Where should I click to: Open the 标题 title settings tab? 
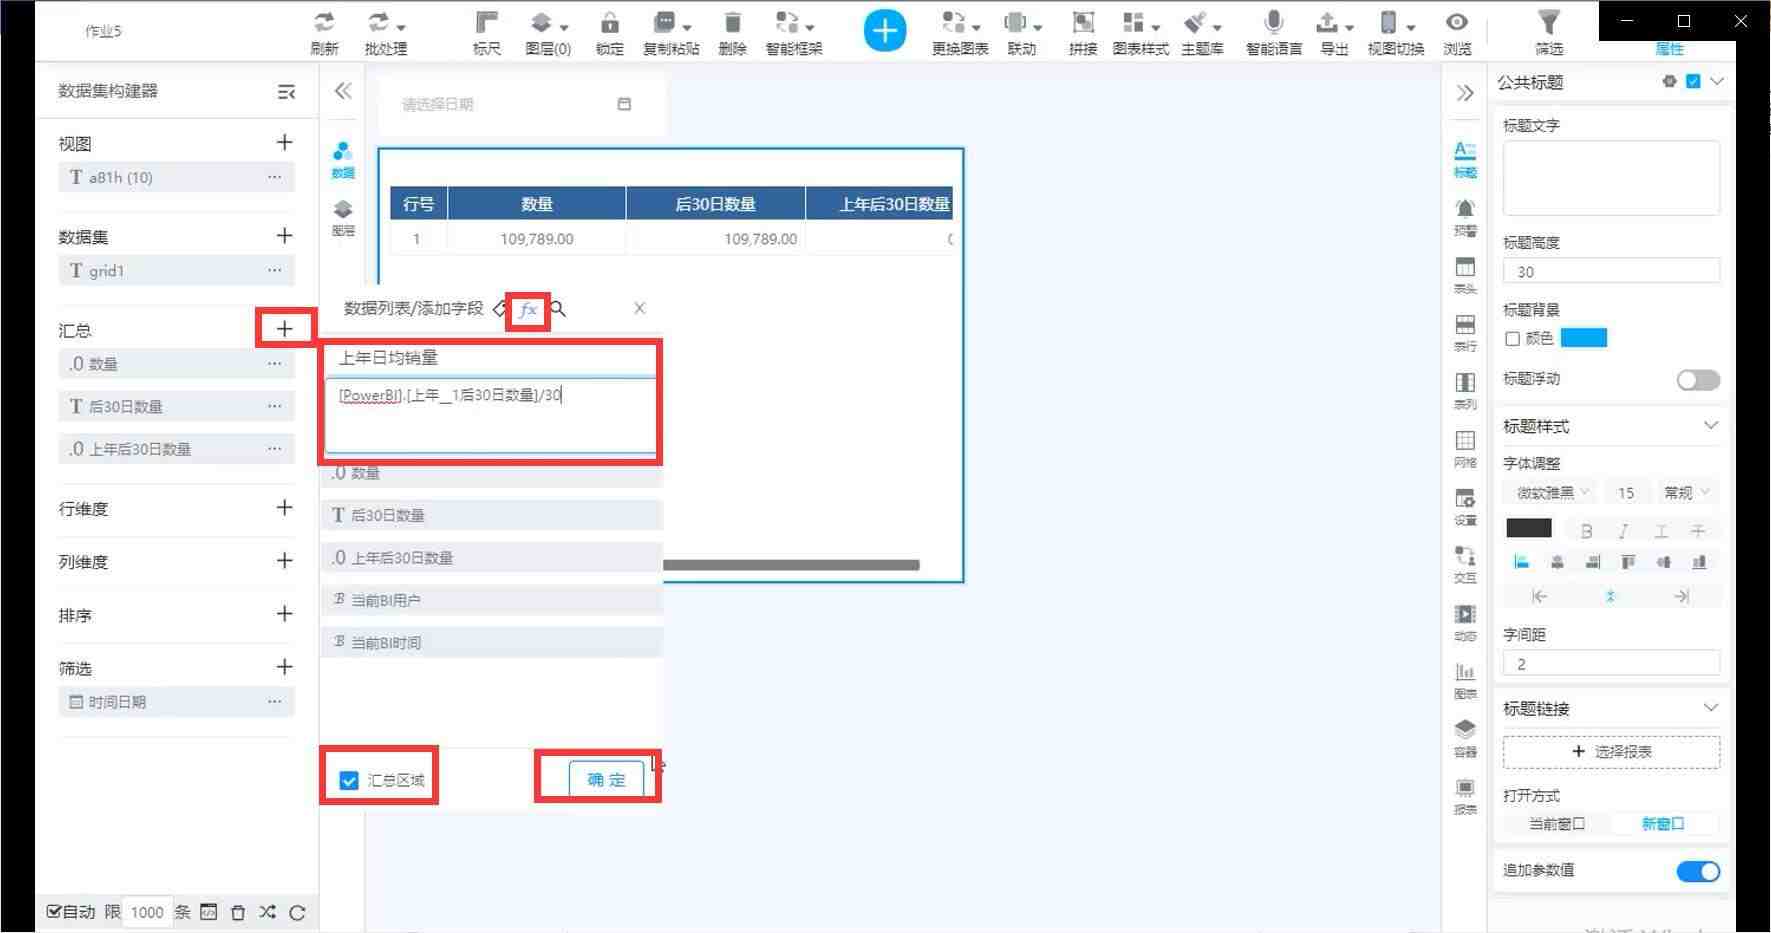(1465, 159)
